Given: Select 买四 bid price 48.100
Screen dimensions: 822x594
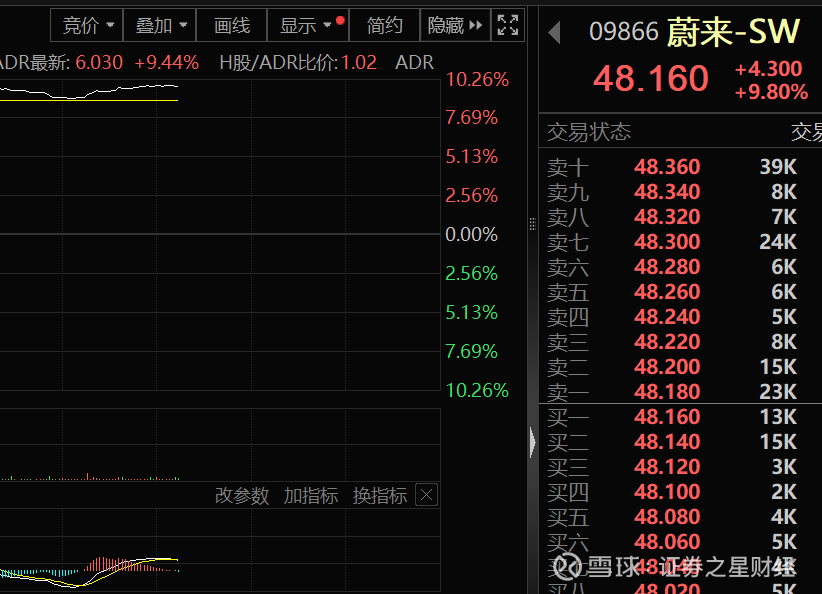Looking at the screenshot, I should 667,492.
